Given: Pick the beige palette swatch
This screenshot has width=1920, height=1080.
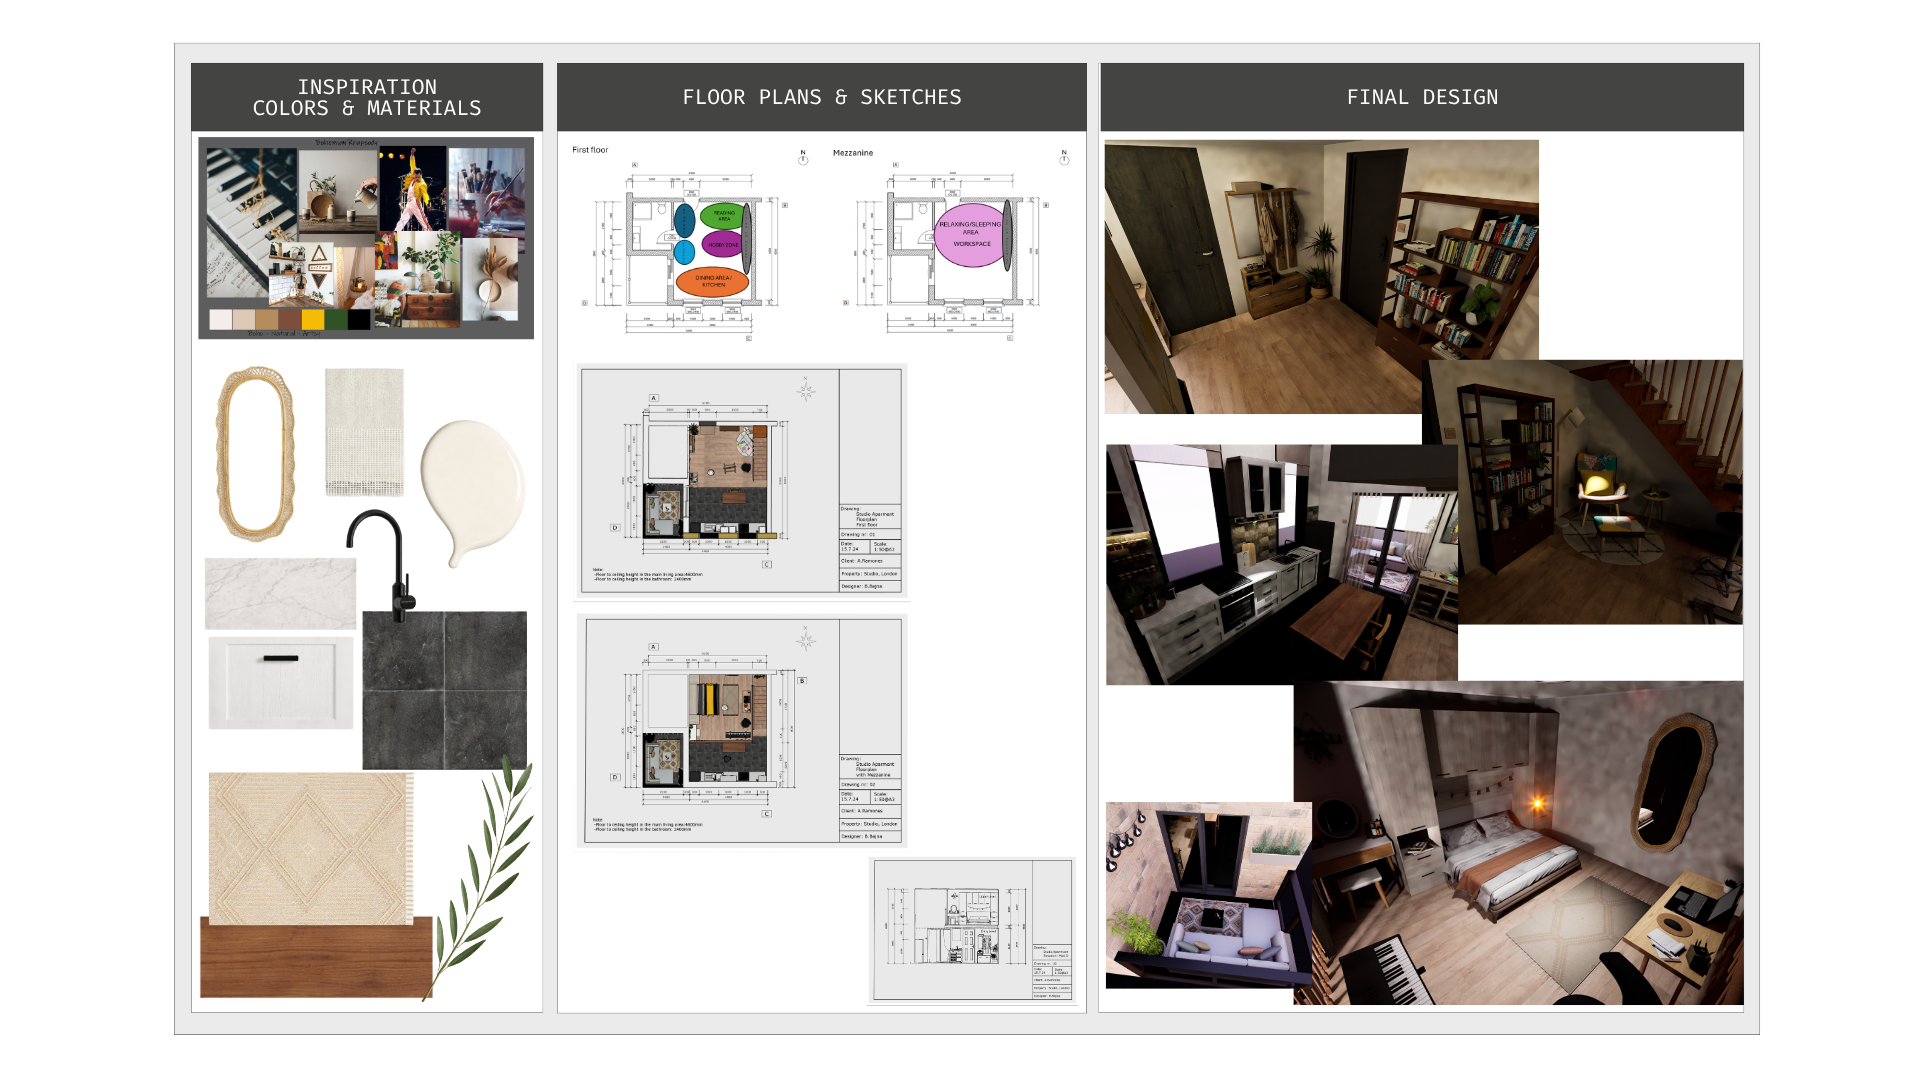Looking at the screenshot, I should pyautogui.click(x=244, y=320).
